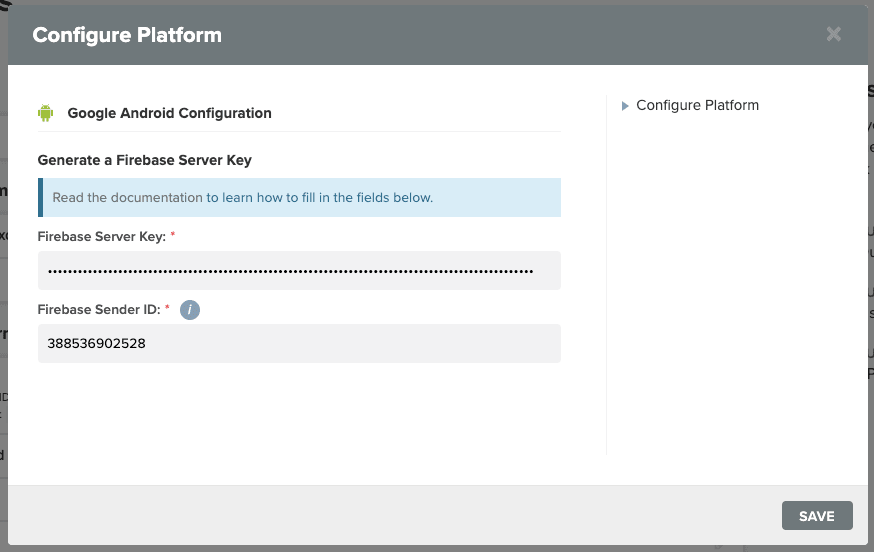
Task: Click the Google Android Configuration heading
Action: click(x=169, y=113)
